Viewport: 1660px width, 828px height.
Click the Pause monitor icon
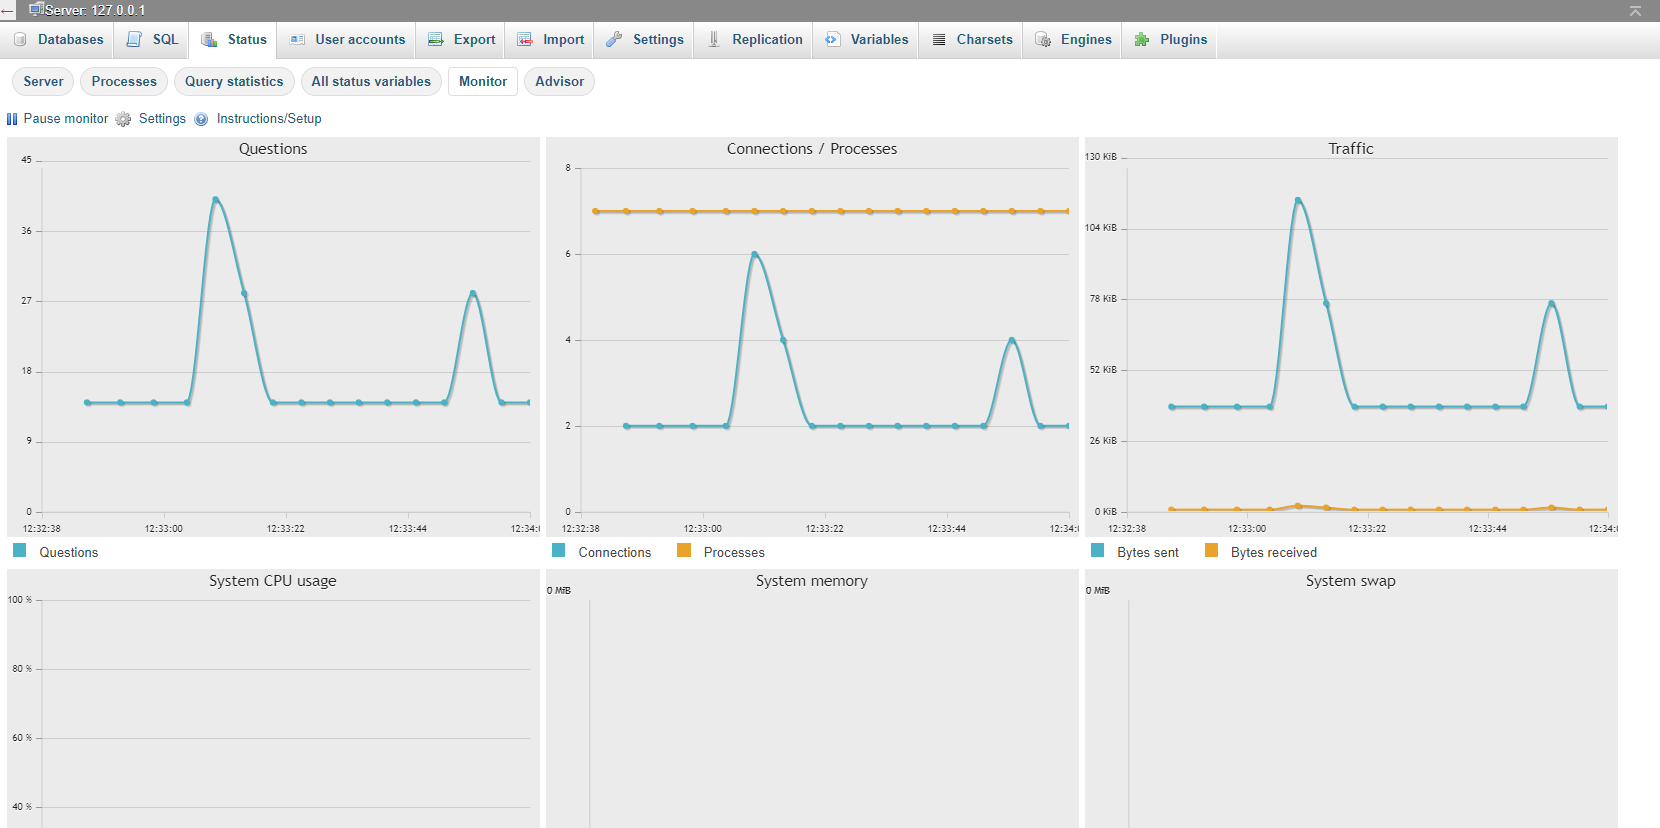click(x=12, y=119)
